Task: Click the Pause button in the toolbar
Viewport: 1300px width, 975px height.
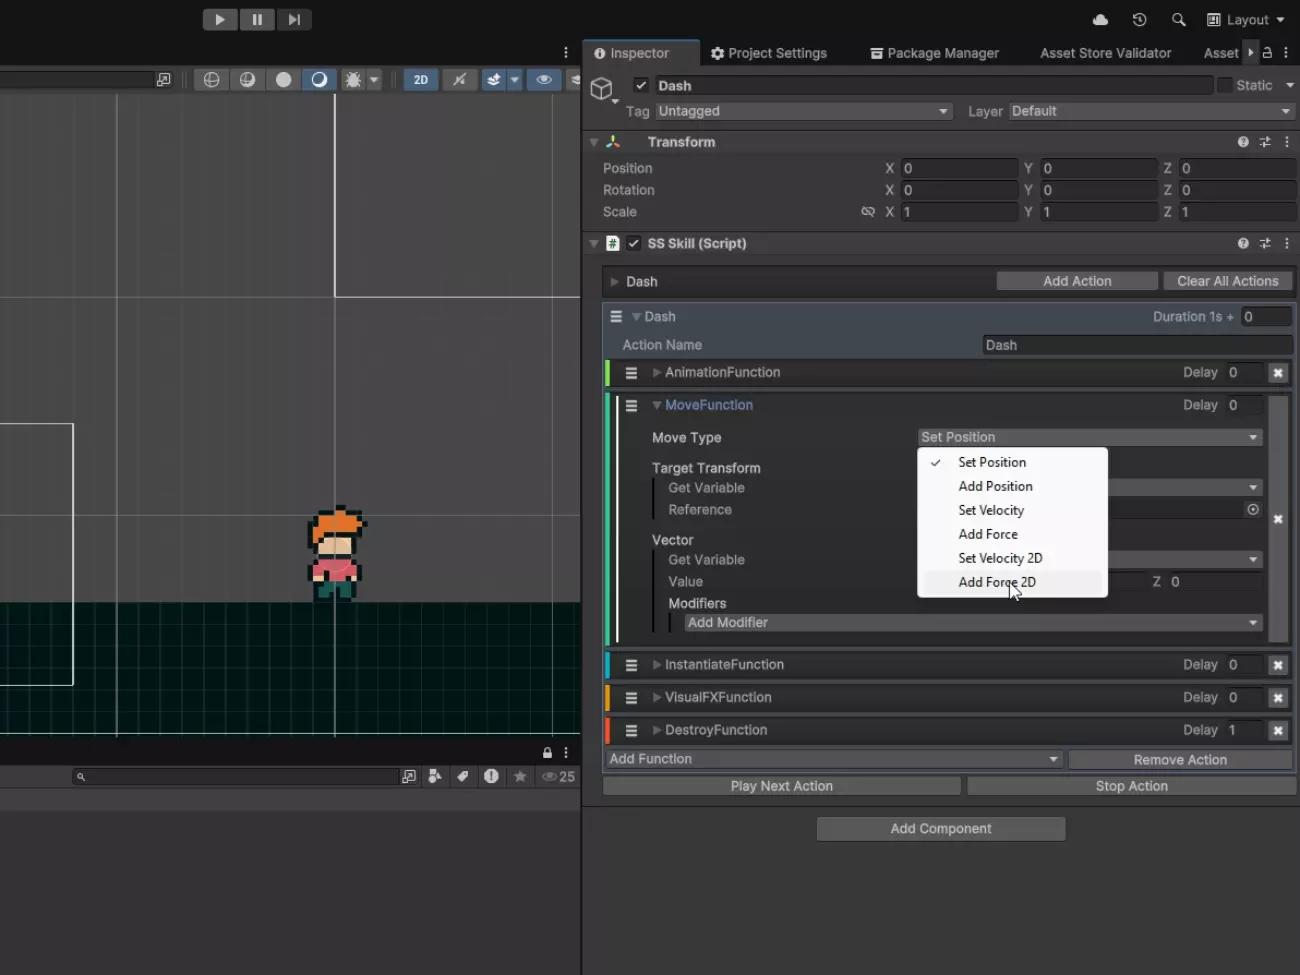Action: pos(257,19)
